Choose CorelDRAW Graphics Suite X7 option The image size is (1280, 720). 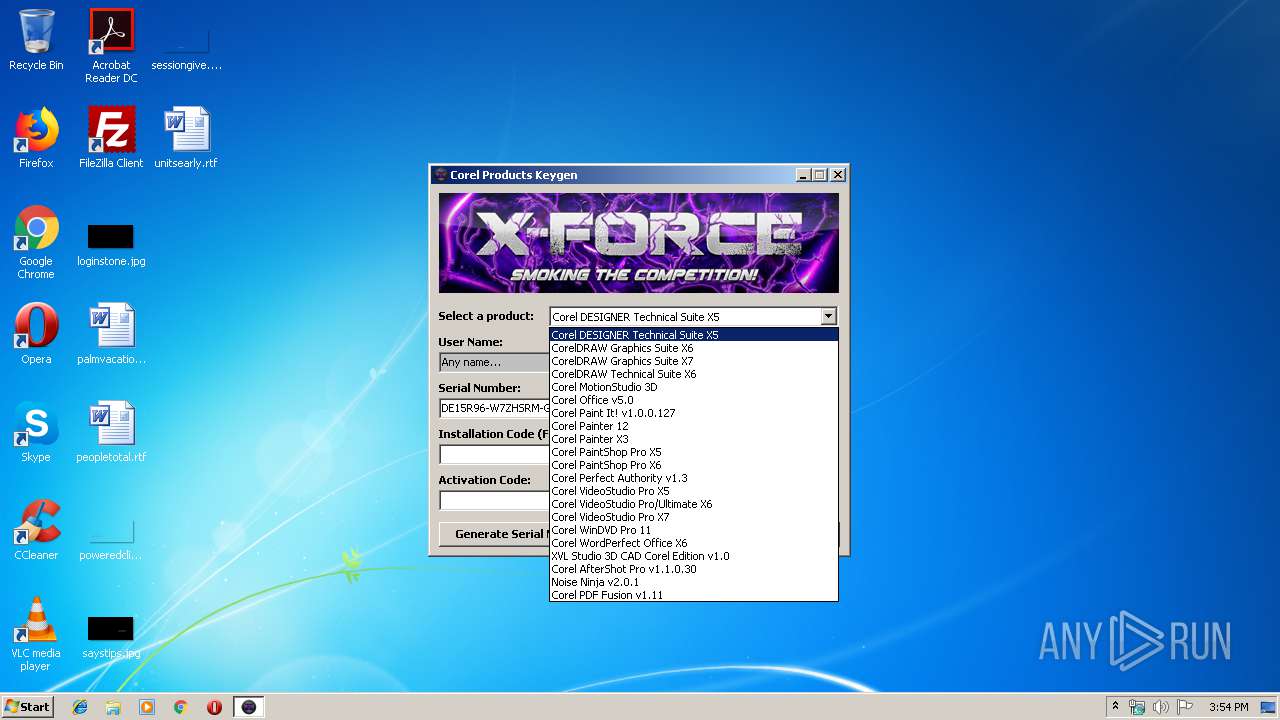point(694,361)
